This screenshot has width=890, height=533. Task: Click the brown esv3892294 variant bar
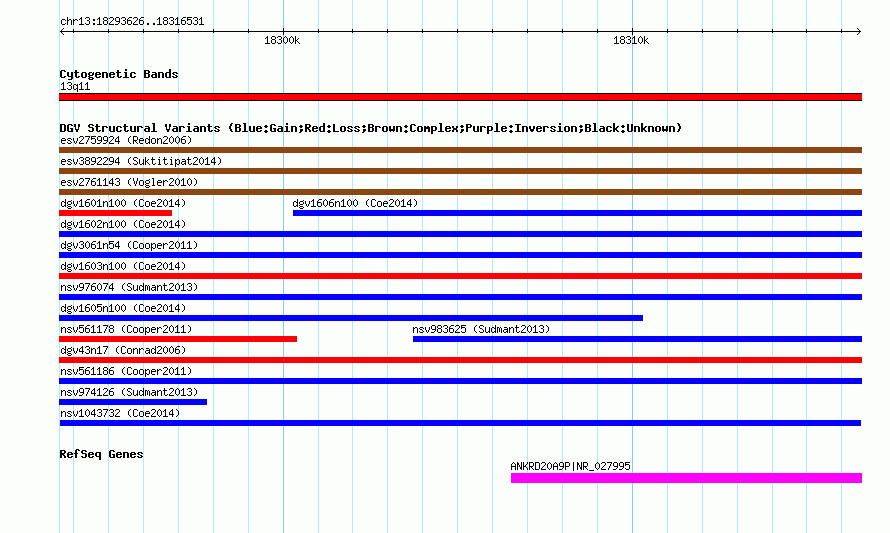pyautogui.click(x=460, y=171)
